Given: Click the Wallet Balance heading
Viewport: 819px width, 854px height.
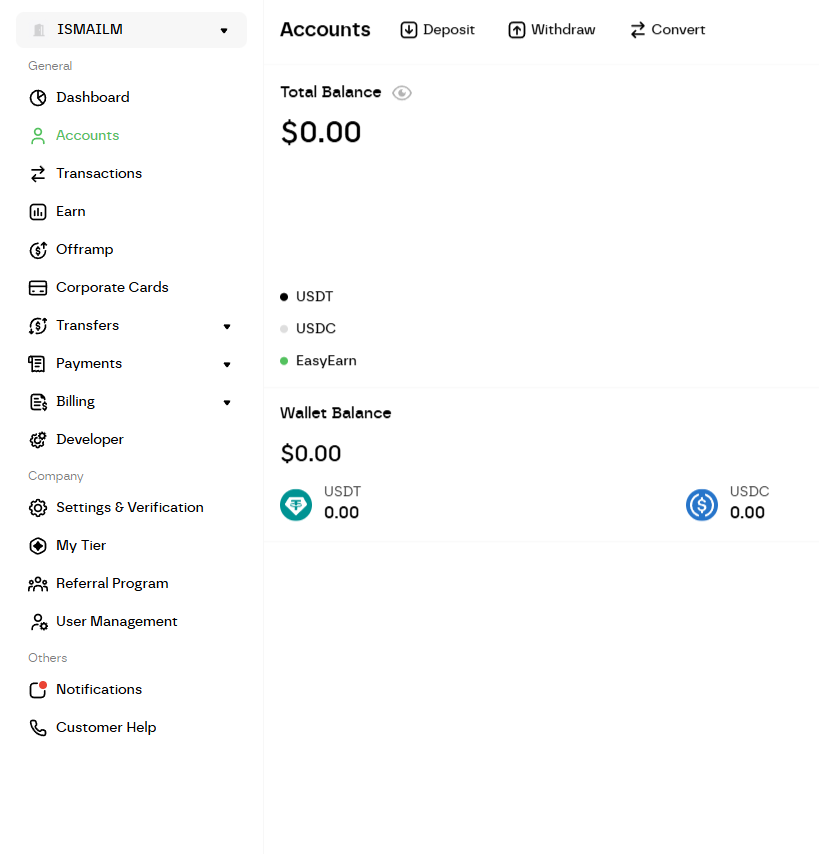Looking at the screenshot, I should point(335,413).
